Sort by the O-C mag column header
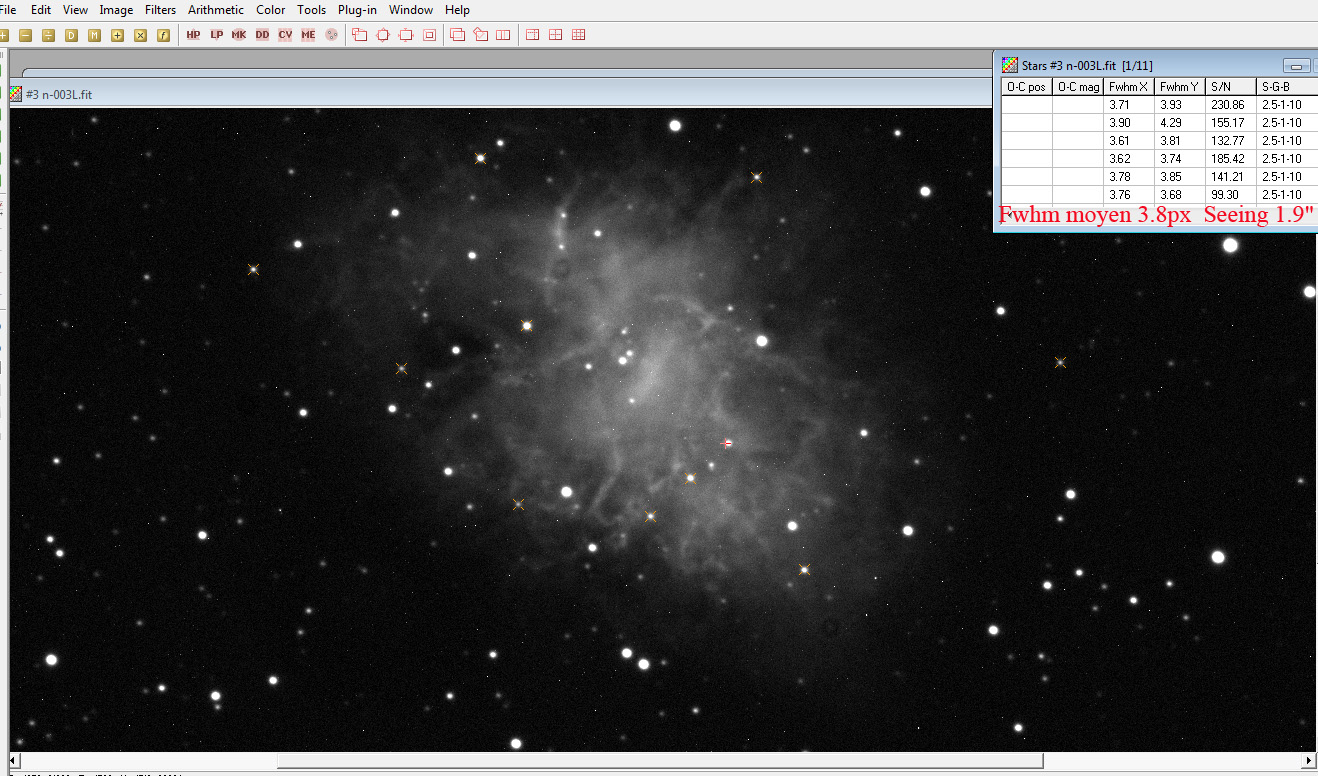 pyautogui.click(x=1079, y=87)
